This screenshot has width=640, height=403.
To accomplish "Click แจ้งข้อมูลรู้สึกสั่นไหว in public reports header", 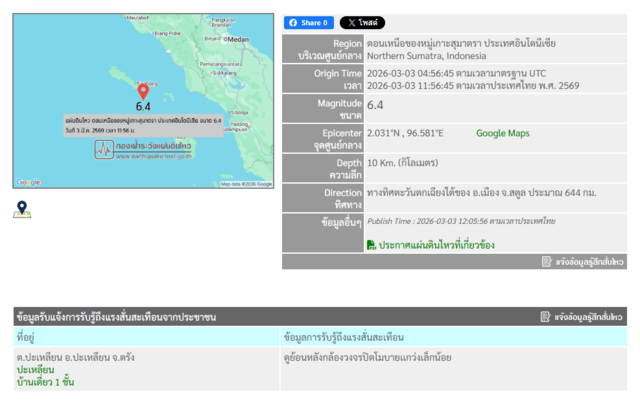I will pos(590,317).
